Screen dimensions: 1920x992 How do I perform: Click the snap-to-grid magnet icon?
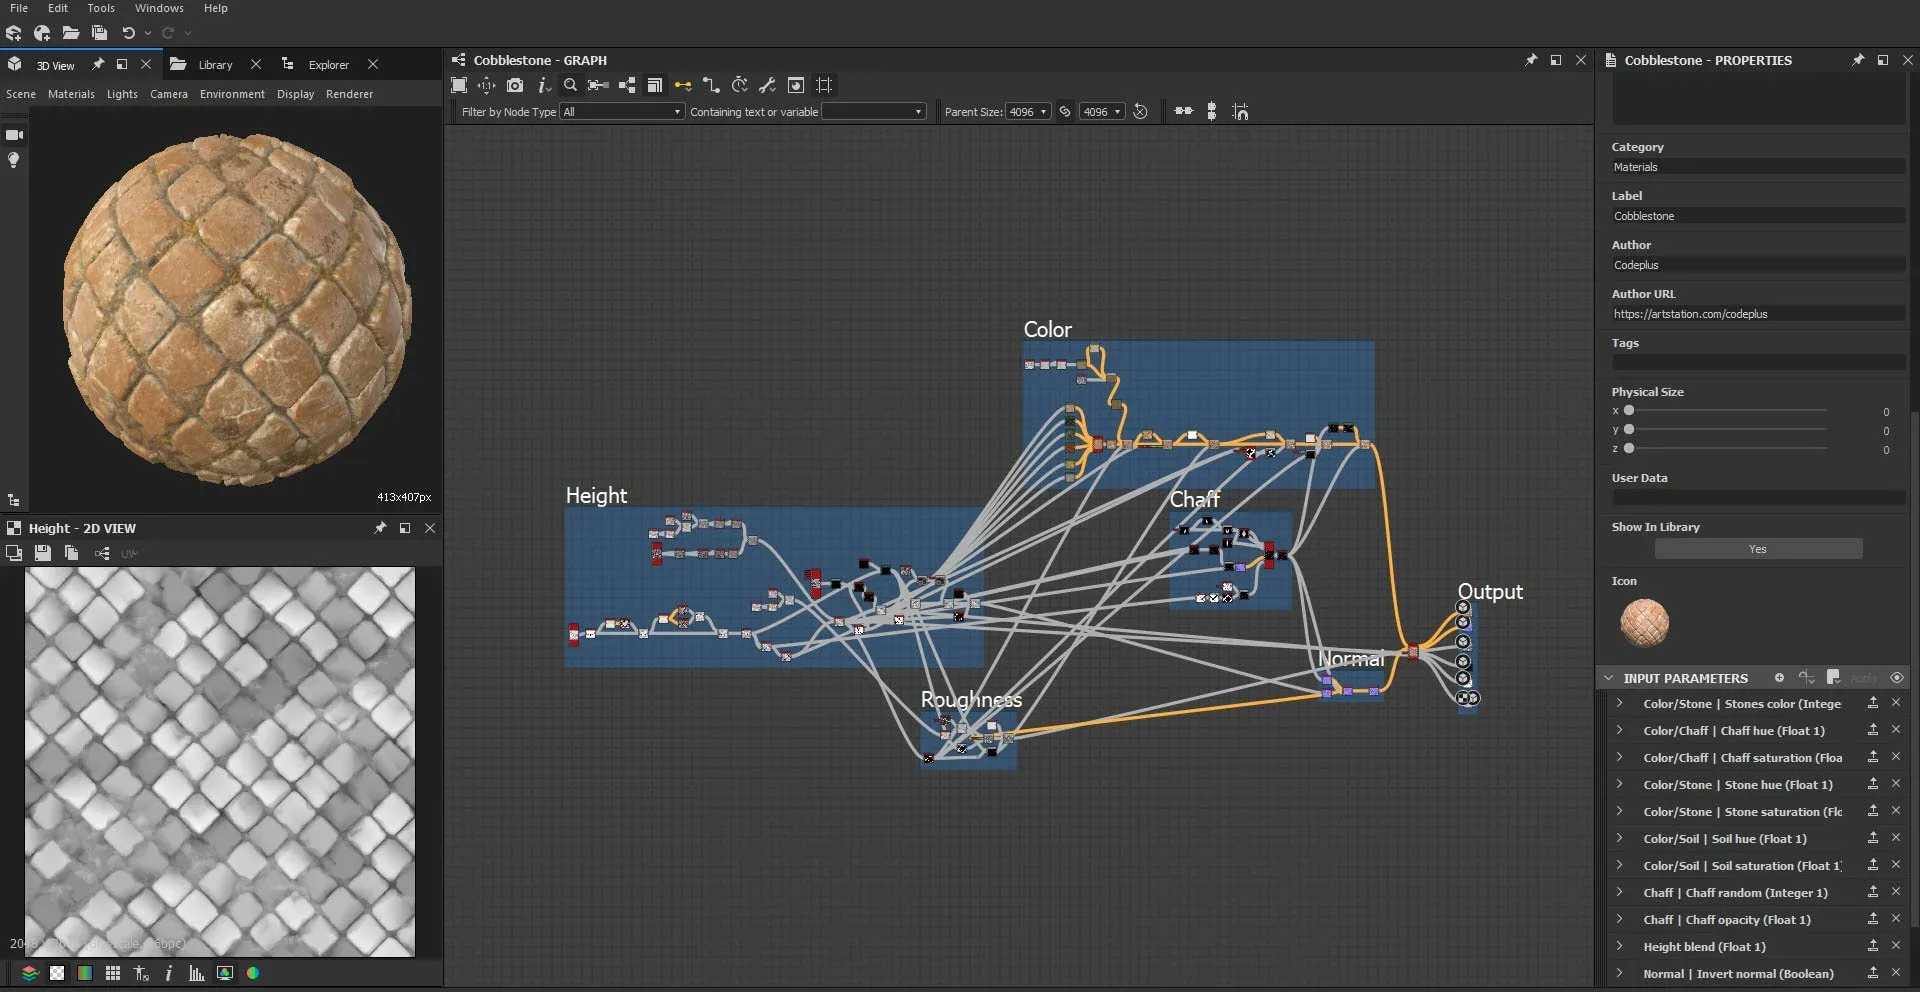[x=1240, y=111]
